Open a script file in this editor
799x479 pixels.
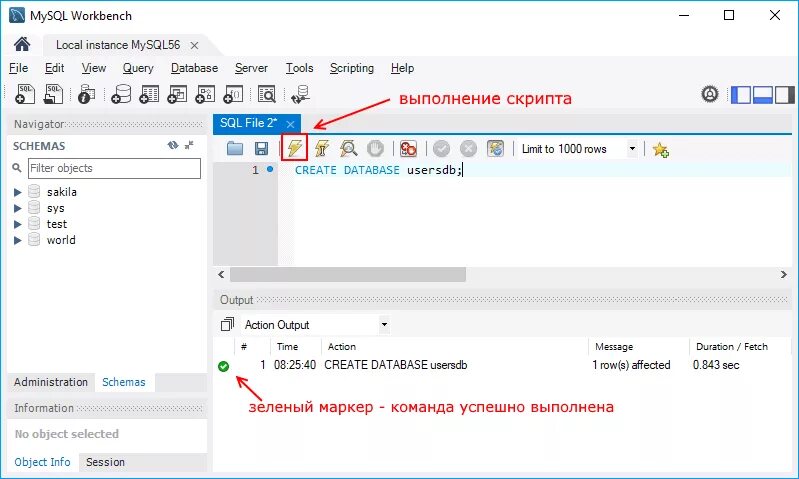[234, 148]
